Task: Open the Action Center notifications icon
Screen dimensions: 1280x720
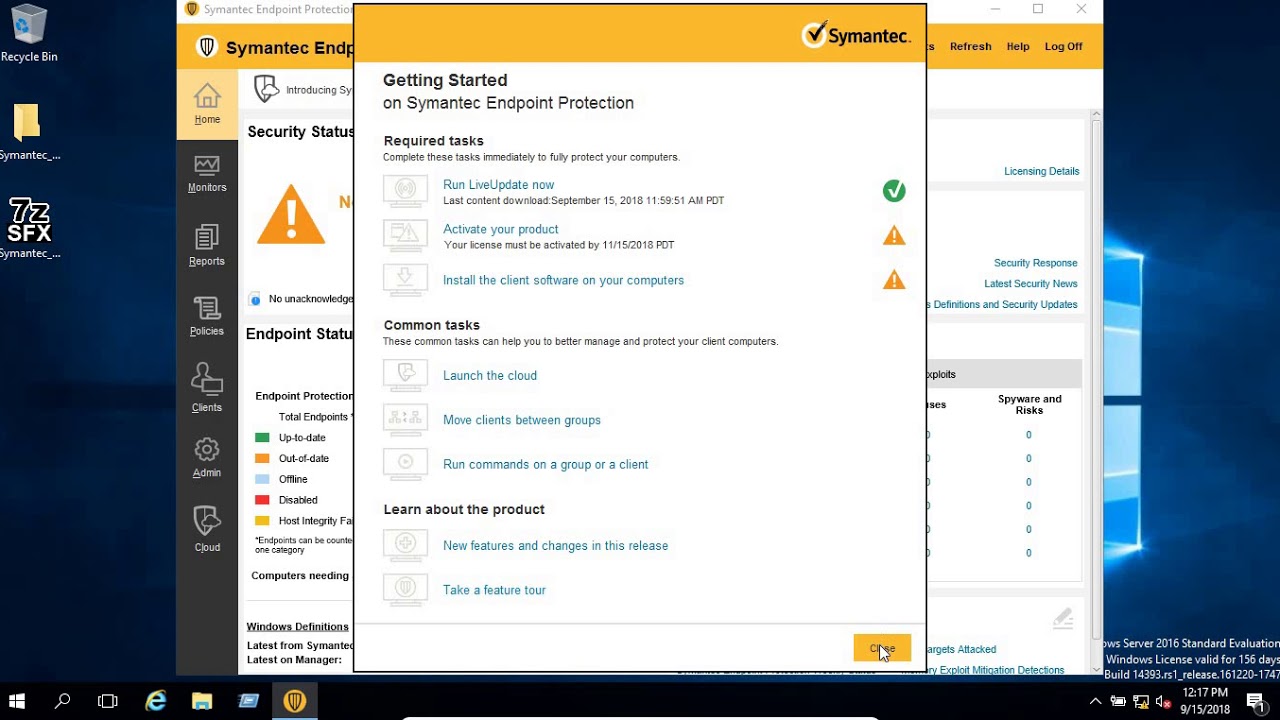Action: pos(1256,701)
